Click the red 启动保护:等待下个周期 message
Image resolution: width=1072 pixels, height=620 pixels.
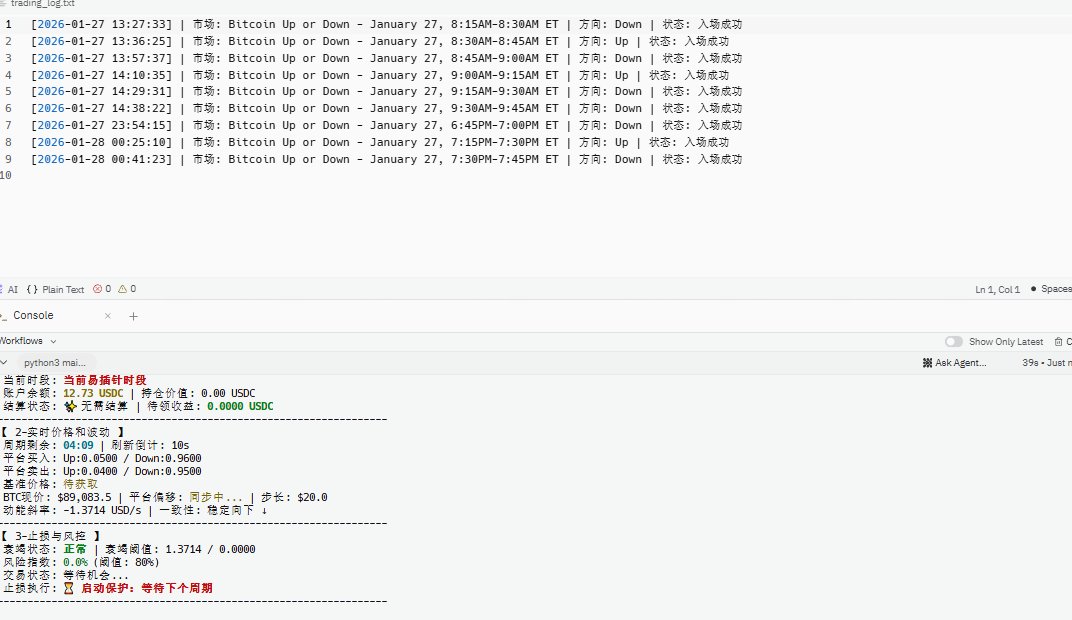coord(146,589)
